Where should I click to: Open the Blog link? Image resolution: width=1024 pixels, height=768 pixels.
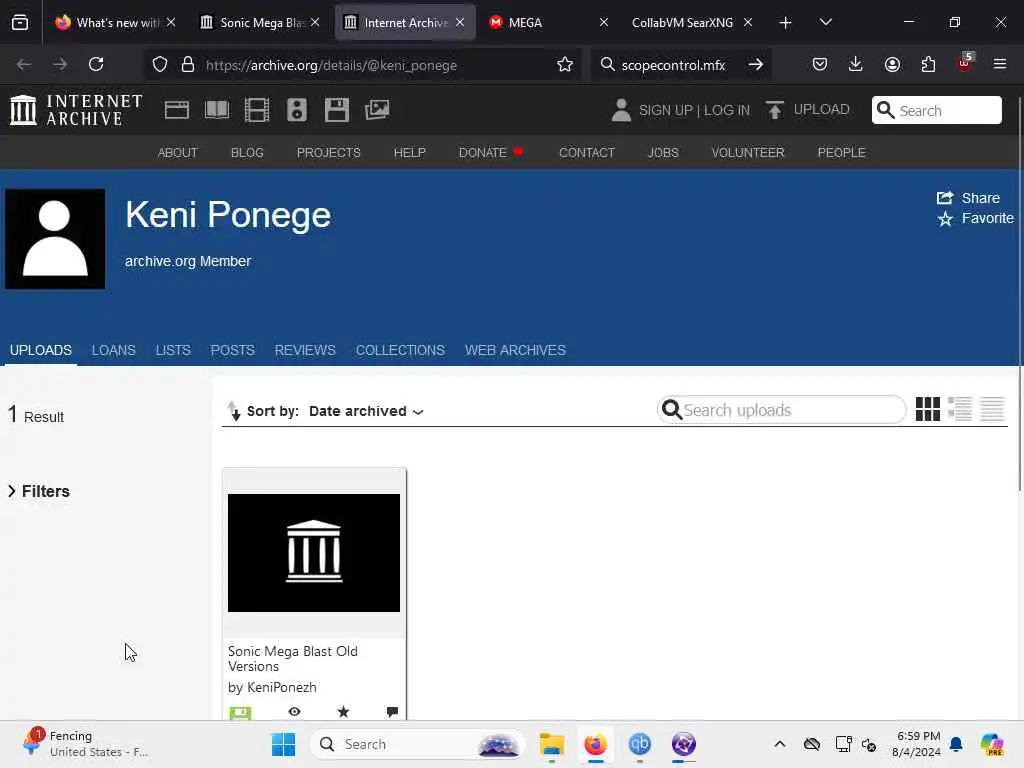click(x=247, y=152)
